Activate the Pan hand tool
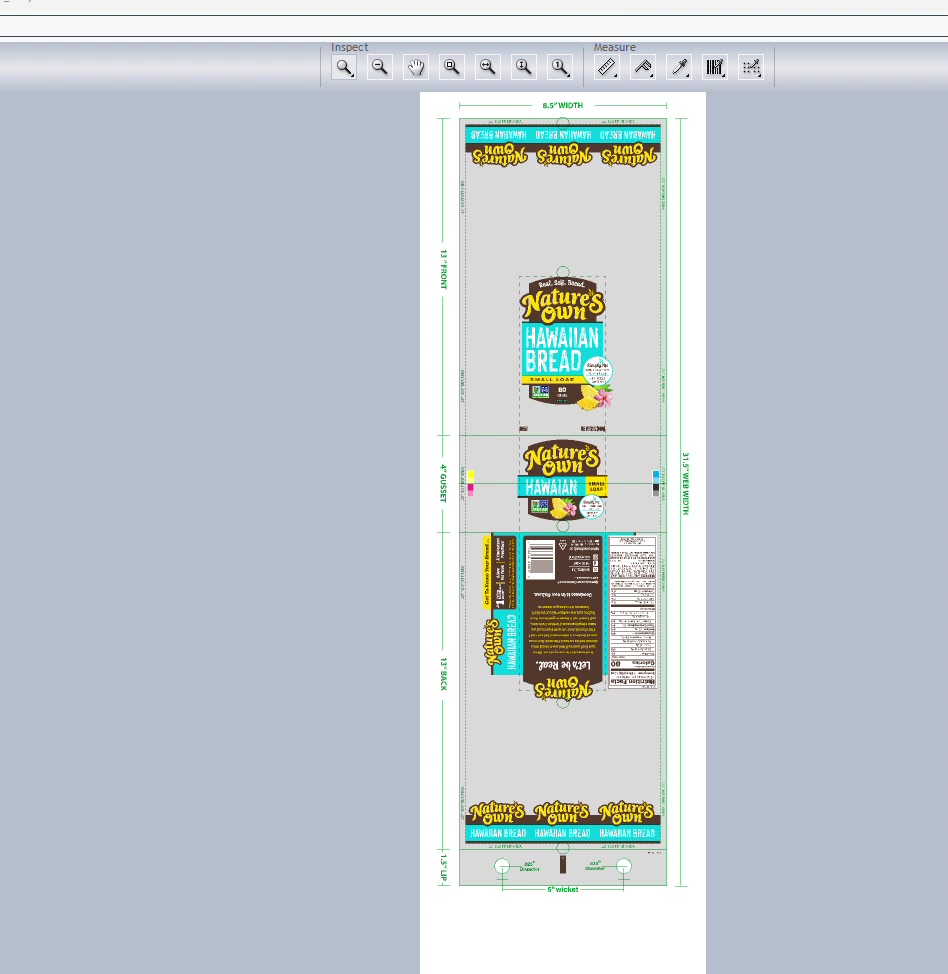948x974 pixels. 416,67
